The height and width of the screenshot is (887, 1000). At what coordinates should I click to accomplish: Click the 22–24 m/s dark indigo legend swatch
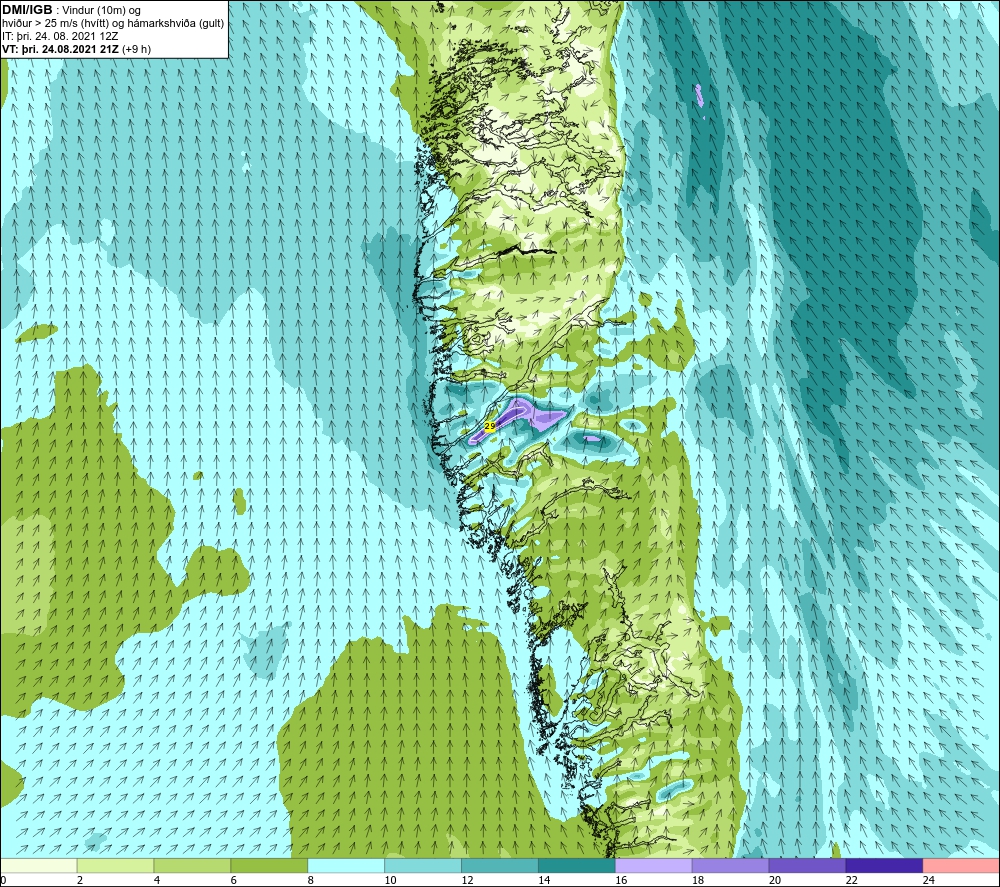point(884,865)
